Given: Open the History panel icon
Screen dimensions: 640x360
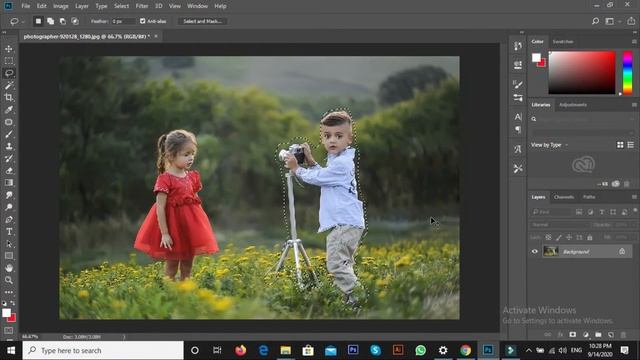Looking at the screenshot, I should [518, 46].
